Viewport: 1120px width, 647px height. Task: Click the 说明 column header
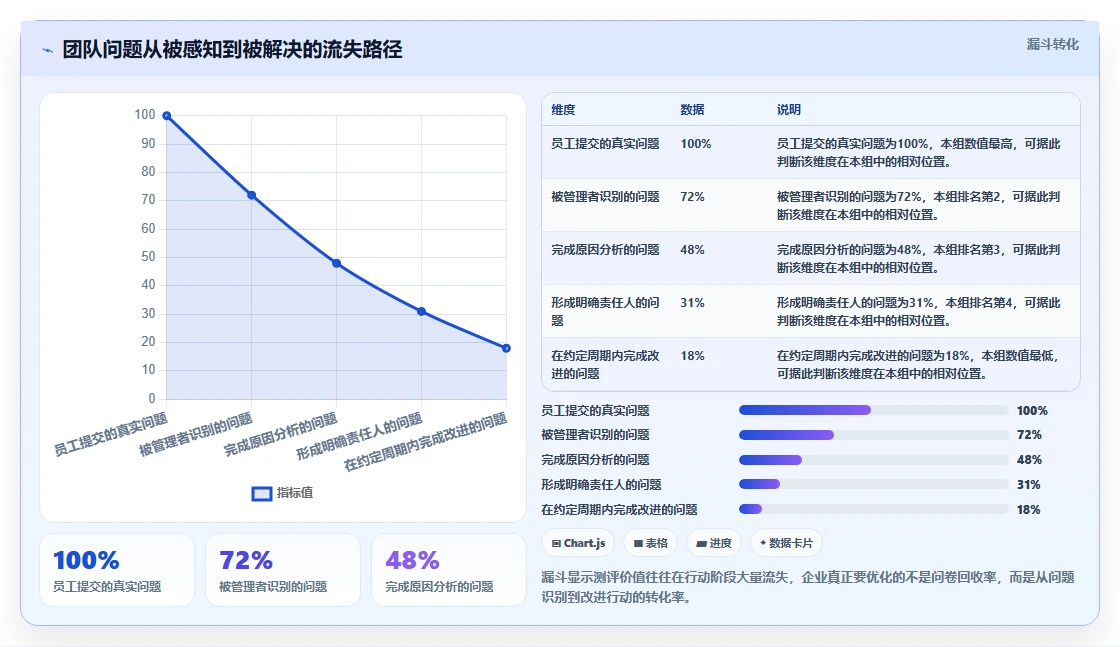789,110
